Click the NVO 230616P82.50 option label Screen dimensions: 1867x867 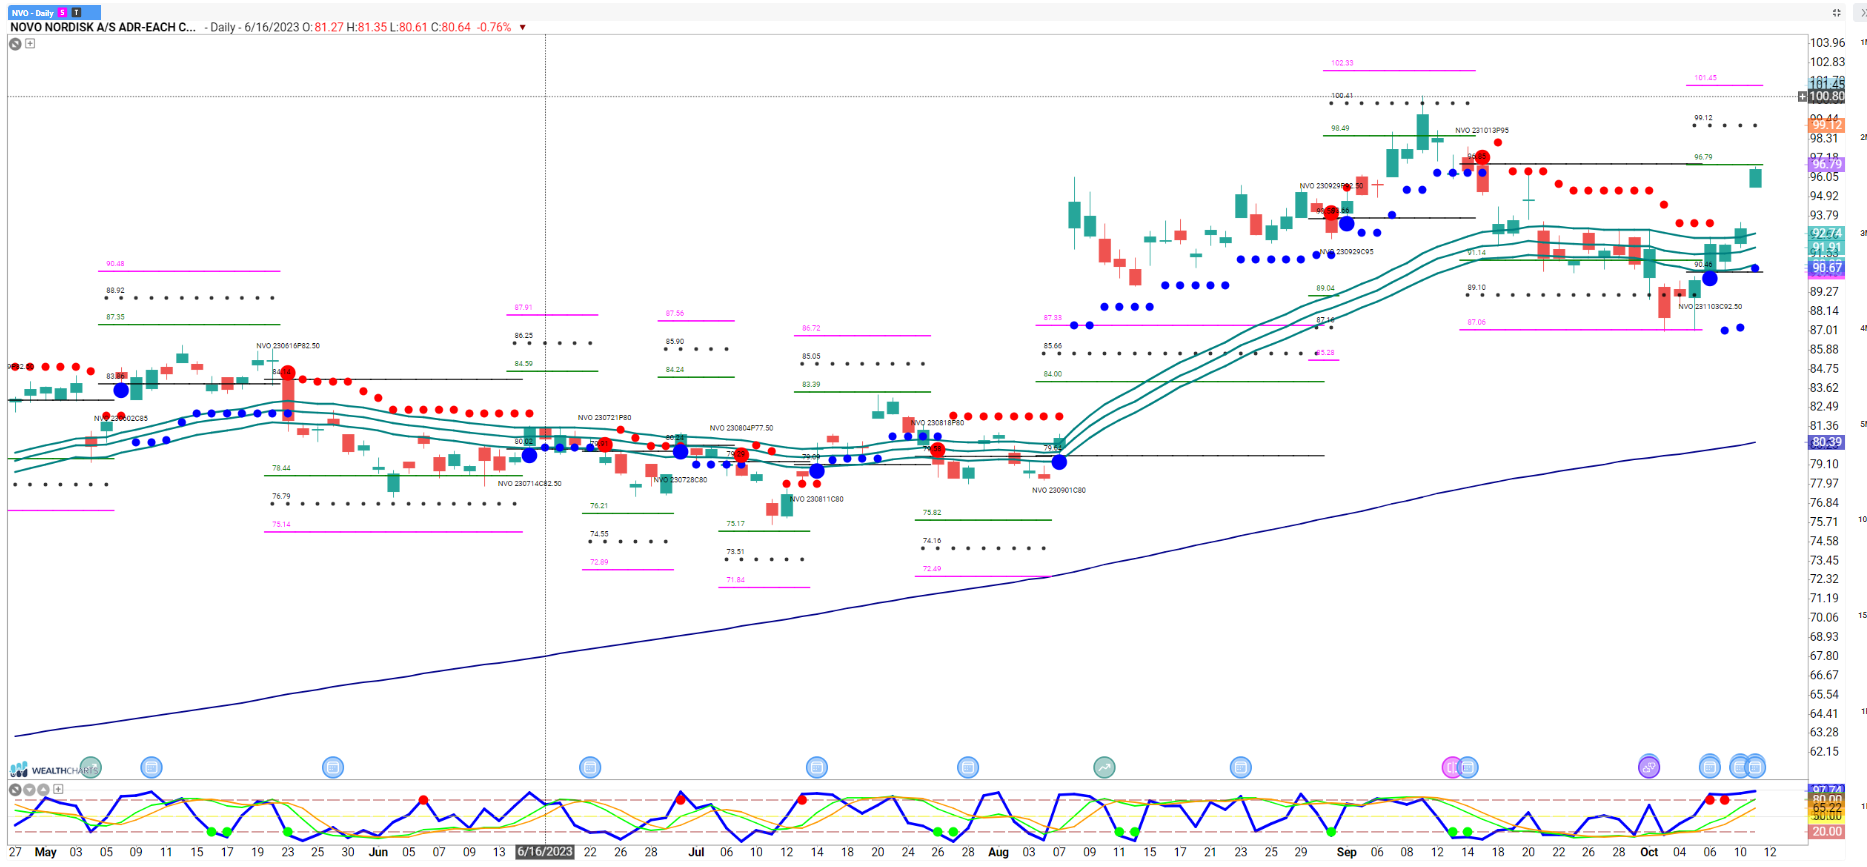pos(288,346)
